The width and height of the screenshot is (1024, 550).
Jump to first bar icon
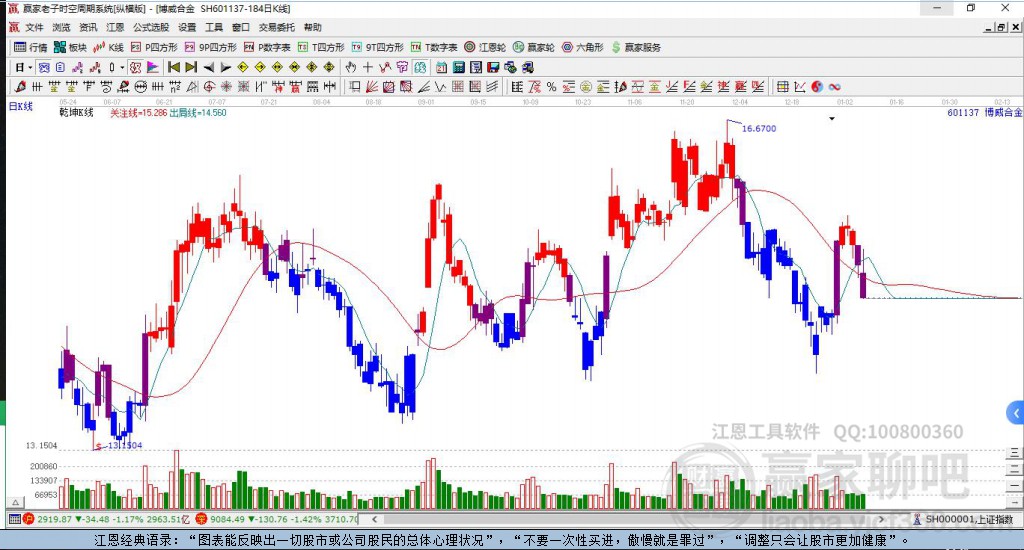pos(174,67)
